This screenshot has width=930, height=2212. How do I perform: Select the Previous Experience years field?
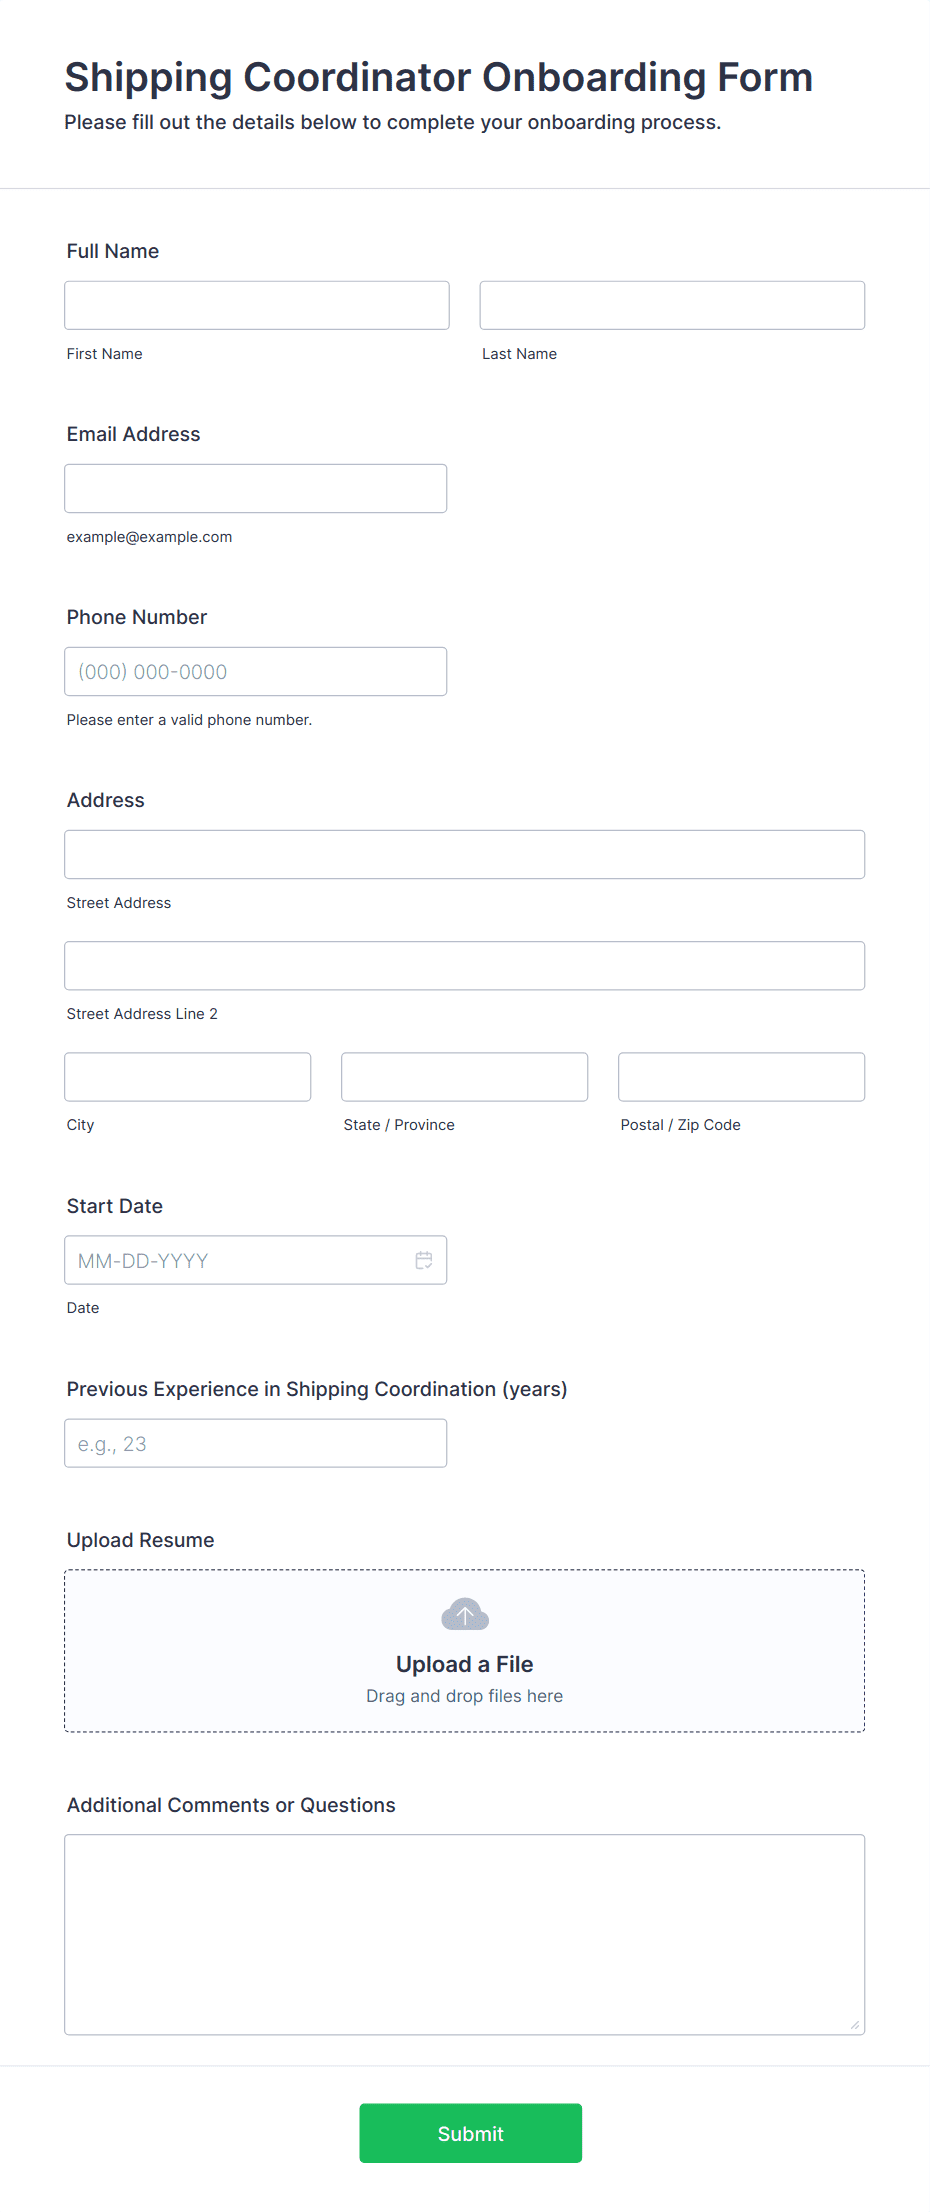coord(256,1443)
